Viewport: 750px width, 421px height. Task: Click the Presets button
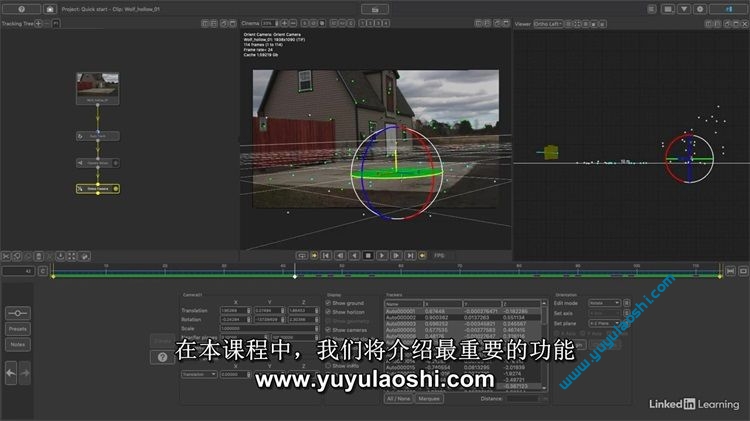pyautogui.click(x=18, y=329)
